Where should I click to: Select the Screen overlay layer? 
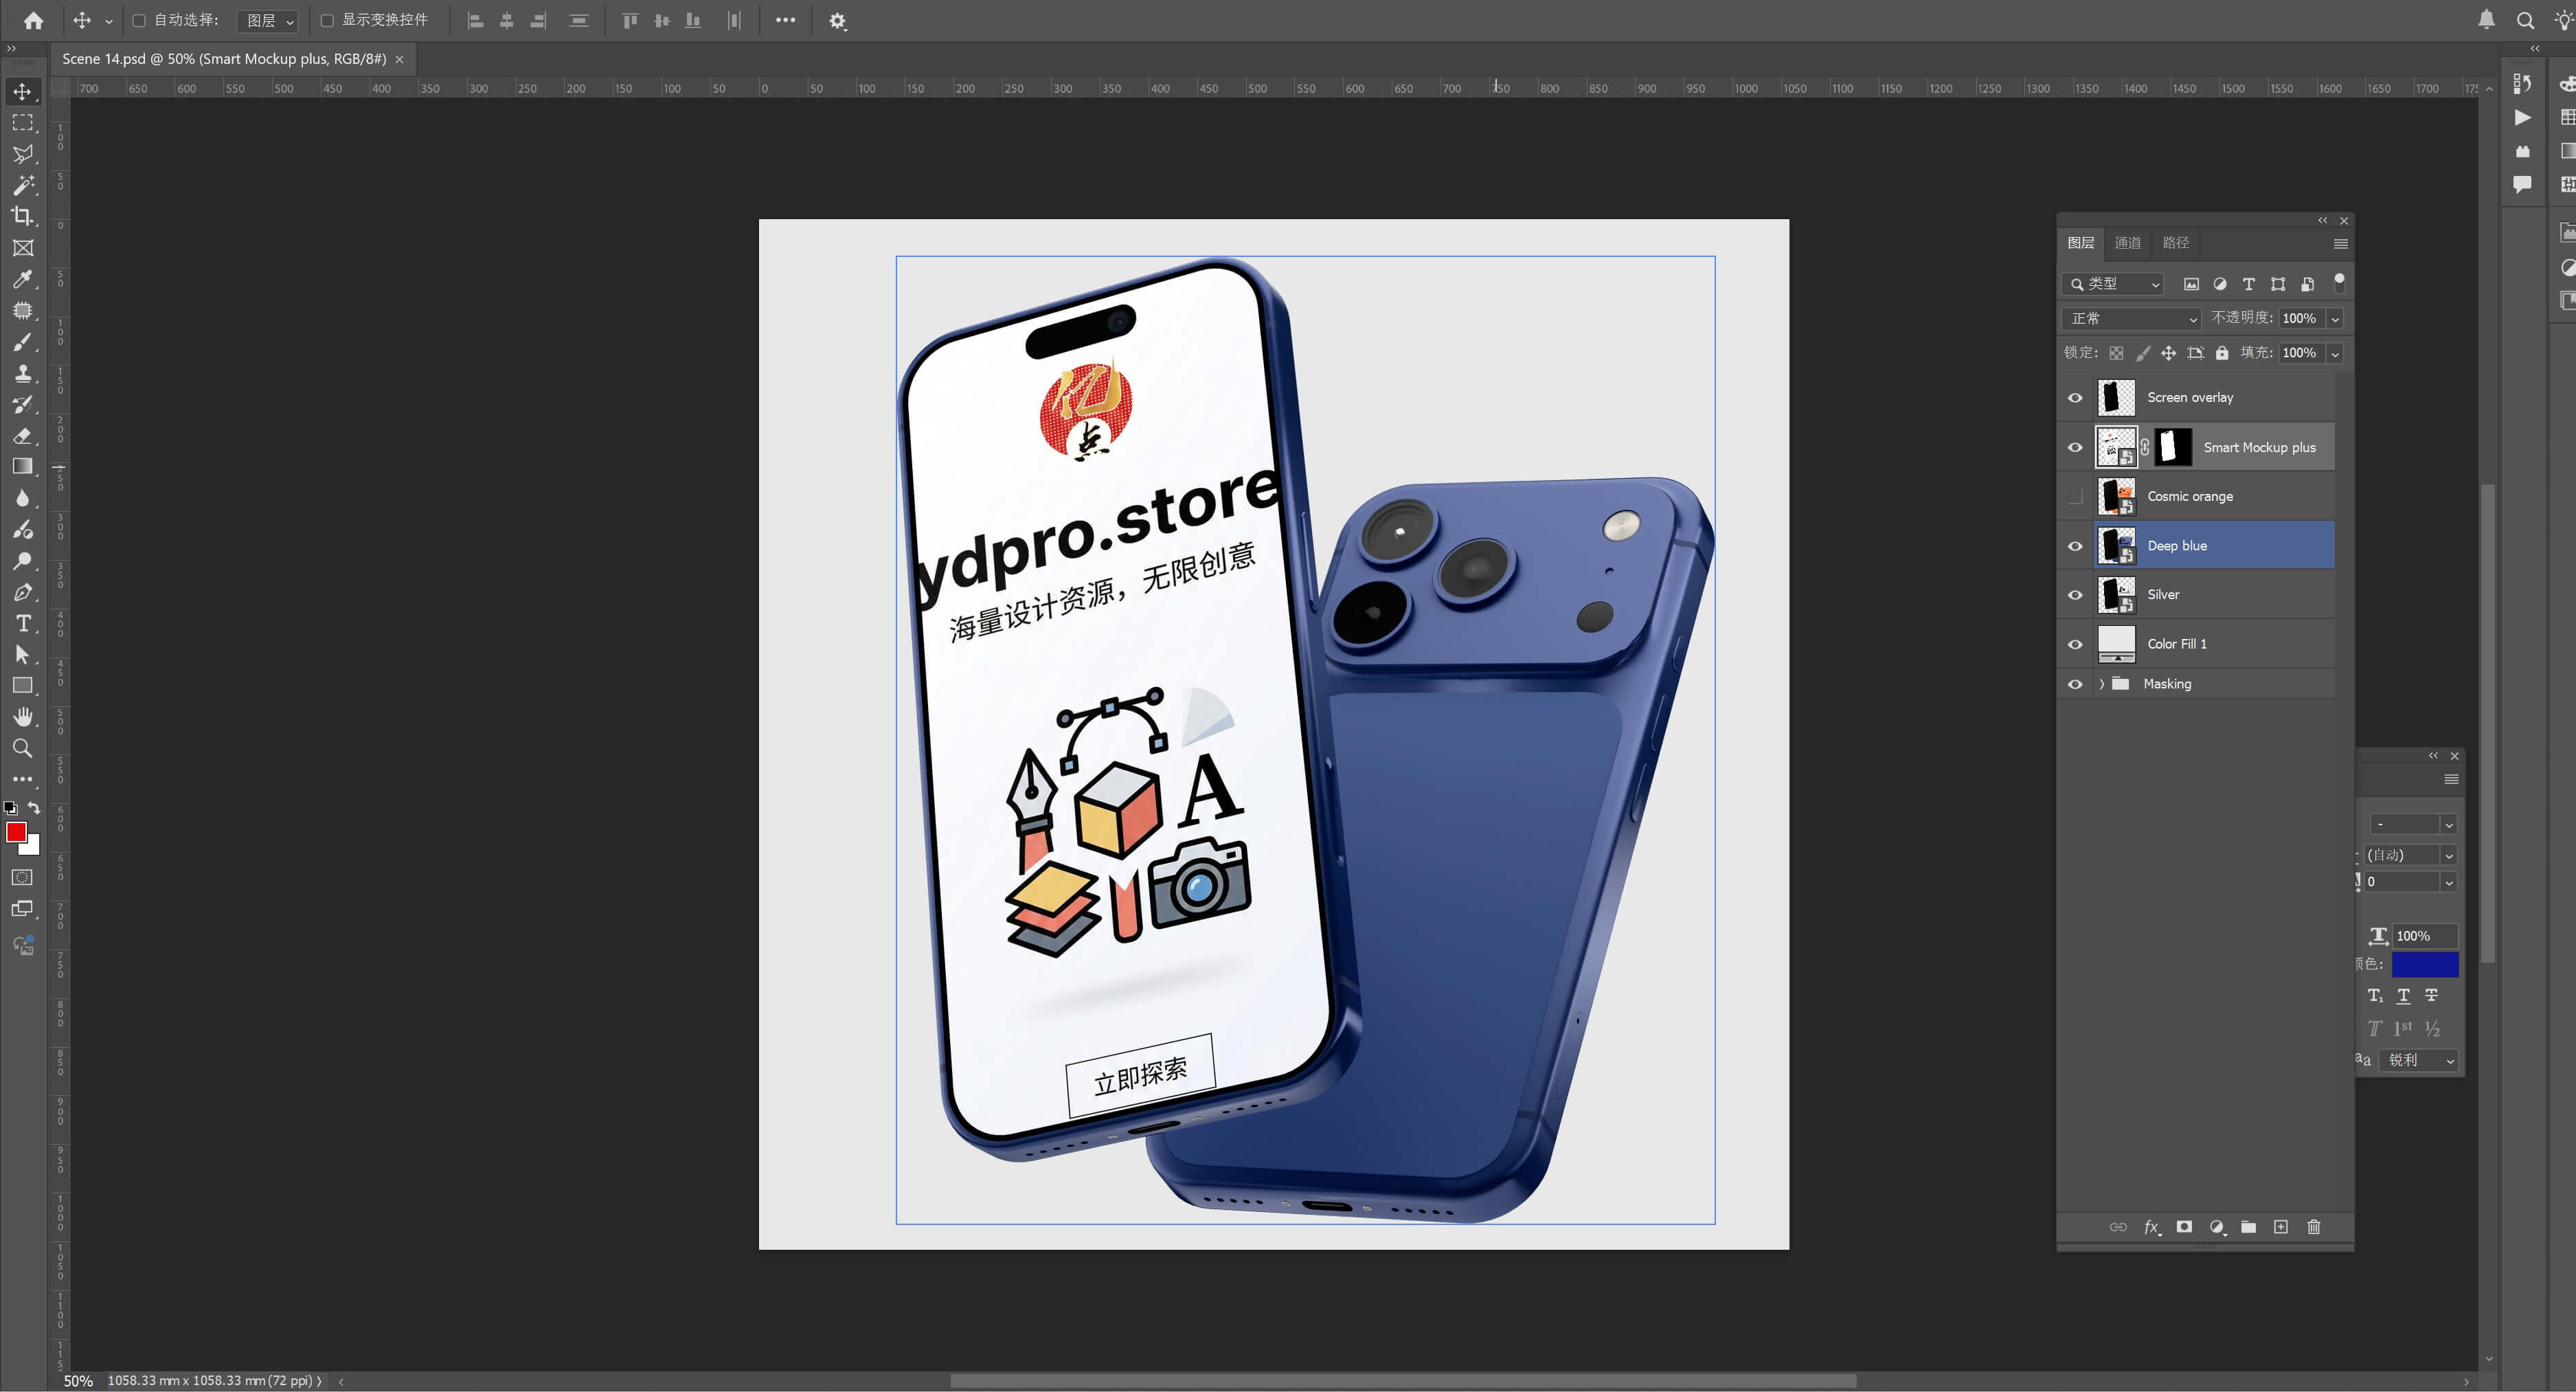pos(2190,398)
